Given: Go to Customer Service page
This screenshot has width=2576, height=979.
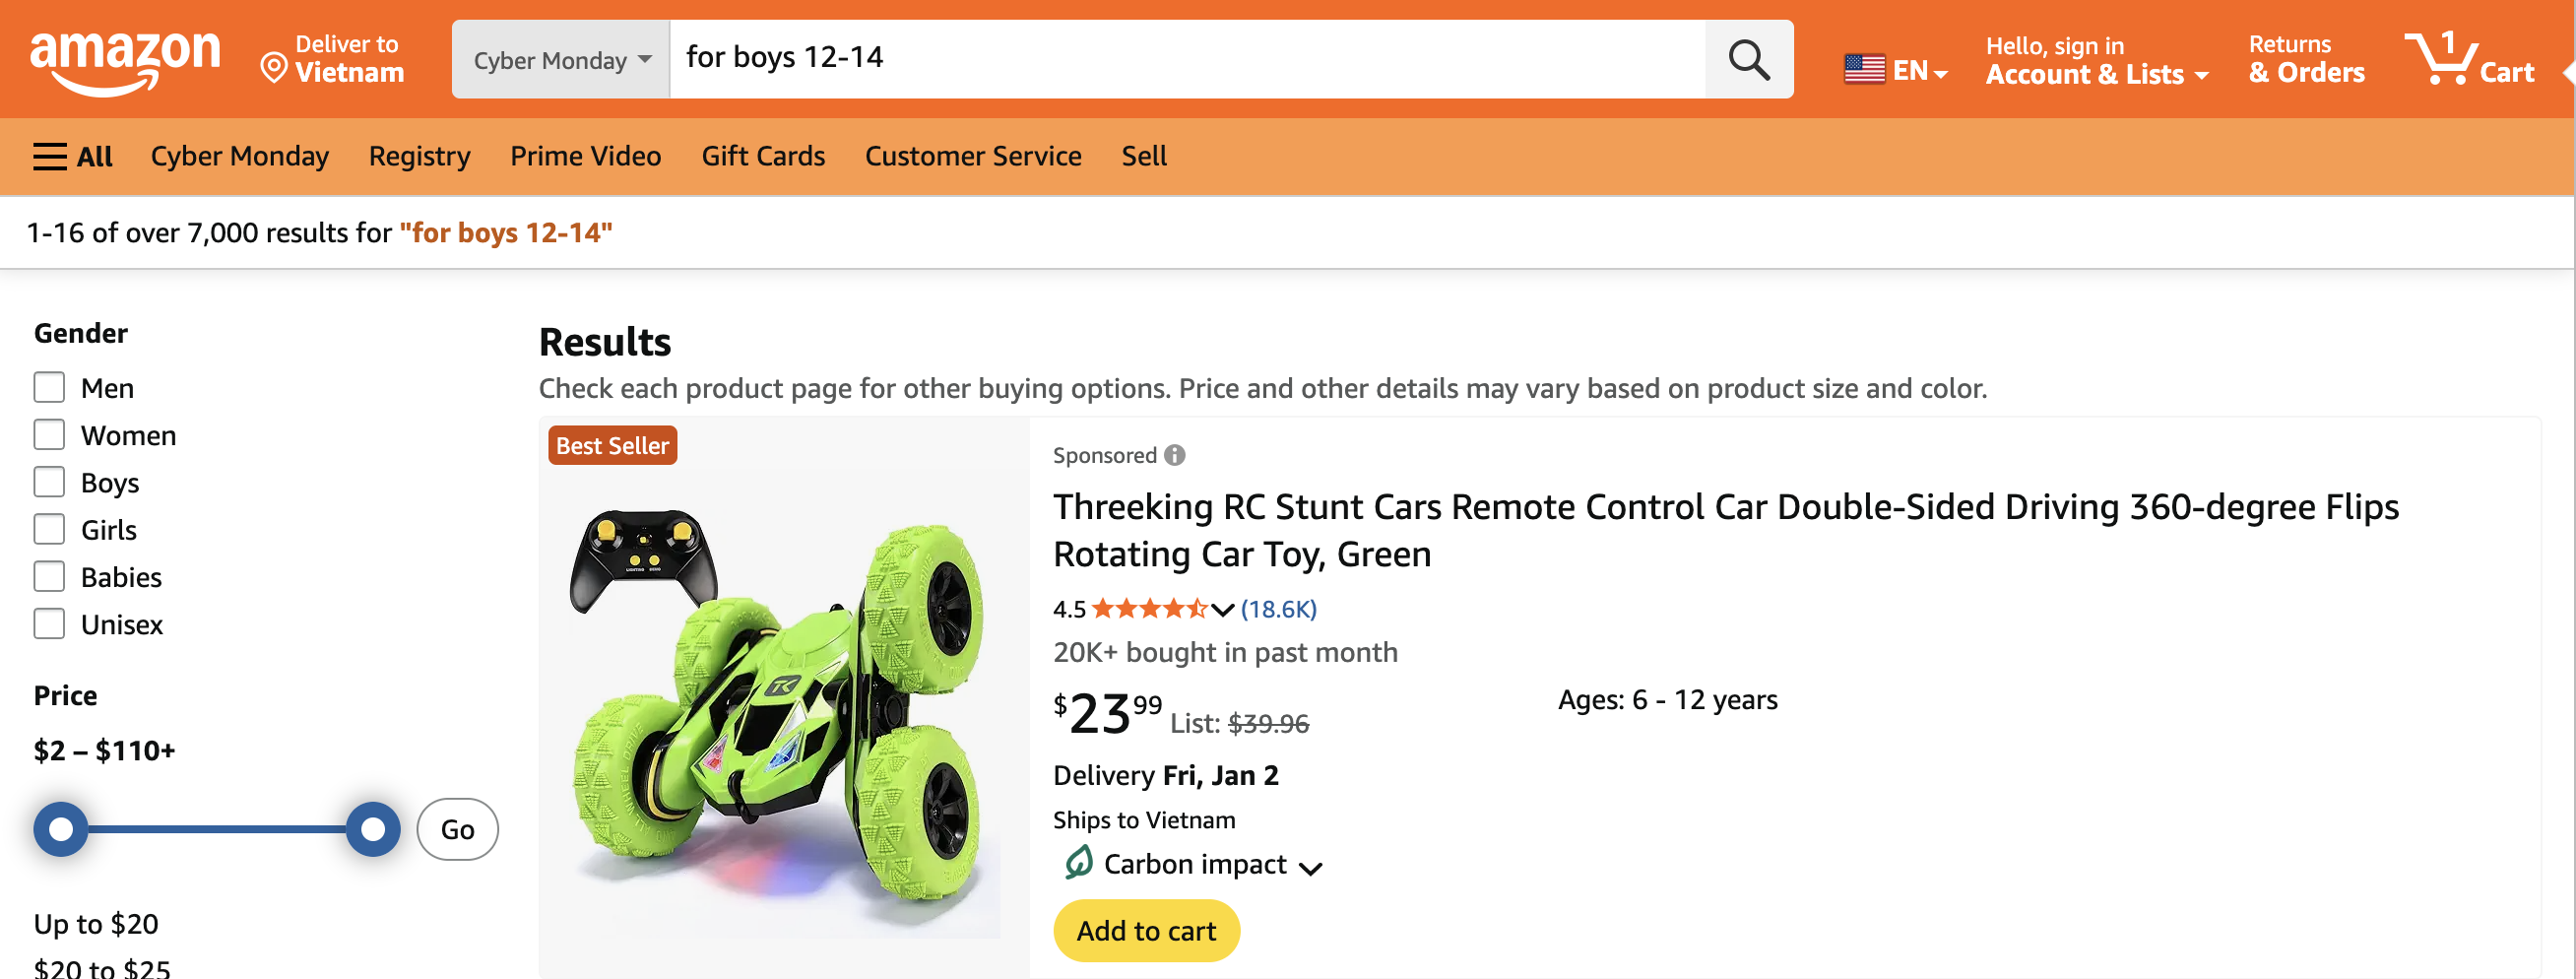Looking at the screenshot, I should [972, 156].
